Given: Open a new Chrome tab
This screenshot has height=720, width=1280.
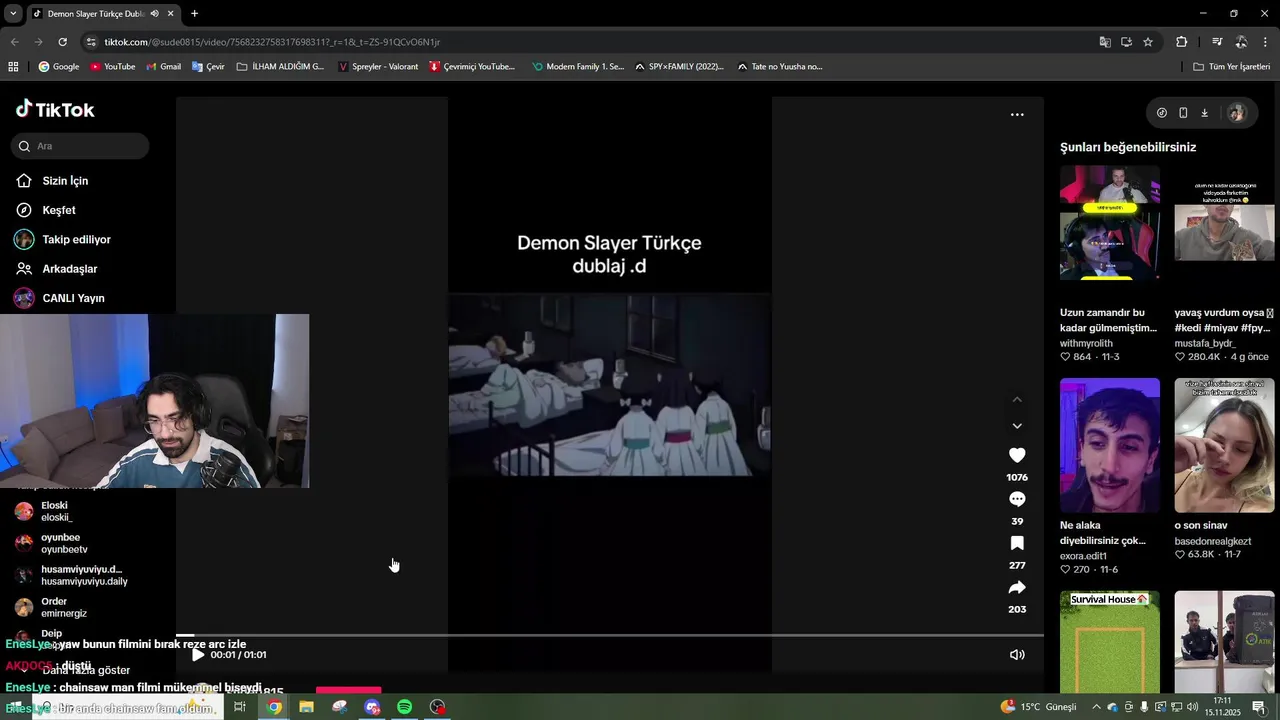Looking at the screenshot, I should [194, 14].
